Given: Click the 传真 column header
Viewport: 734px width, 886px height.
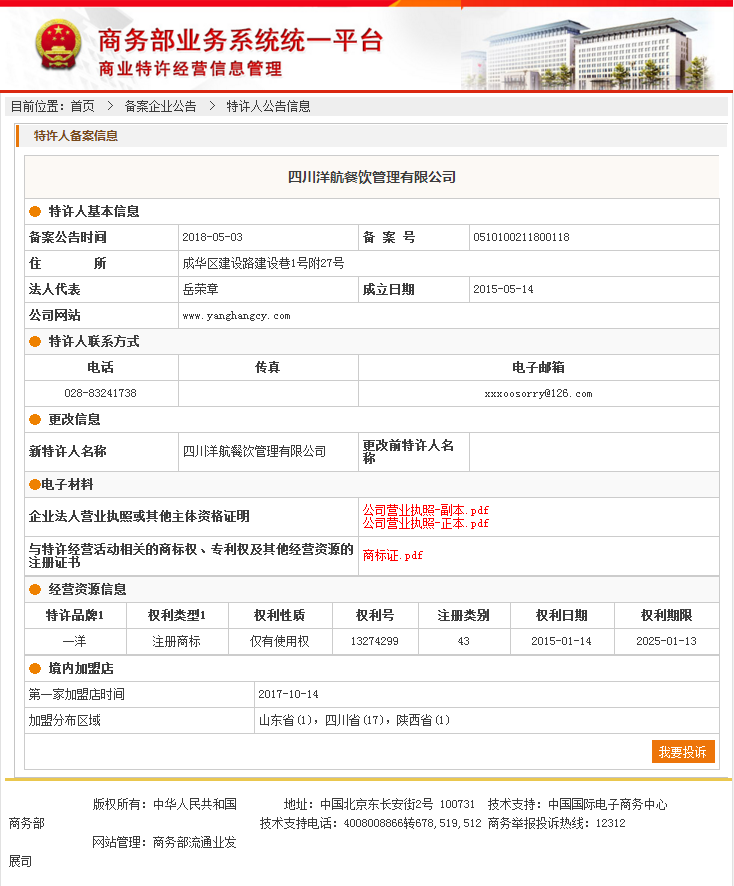Looking at the screenshot, I should tap(268, 367).
